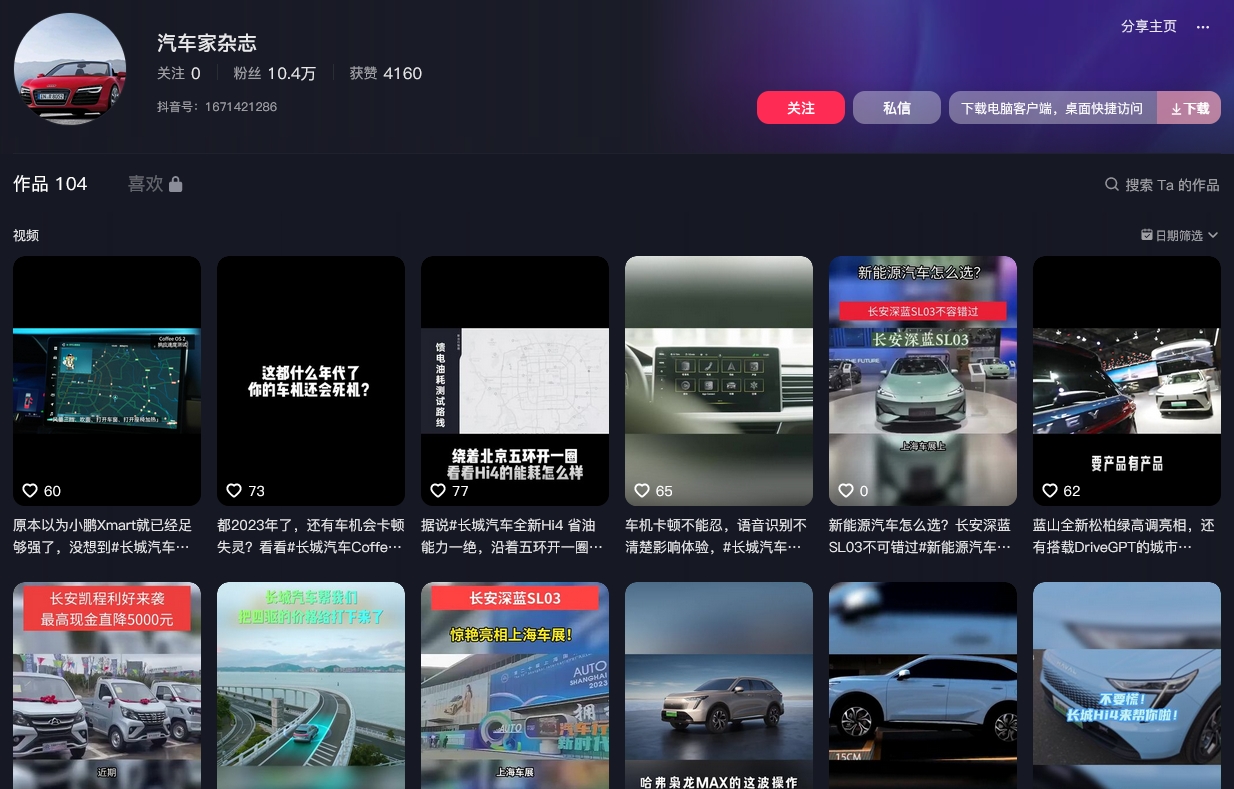Viewport: 1234px width, 789px height.
Task: Click the magnifier icon in 搜索 Ta 的作品
Action: tap(1112, 184)
